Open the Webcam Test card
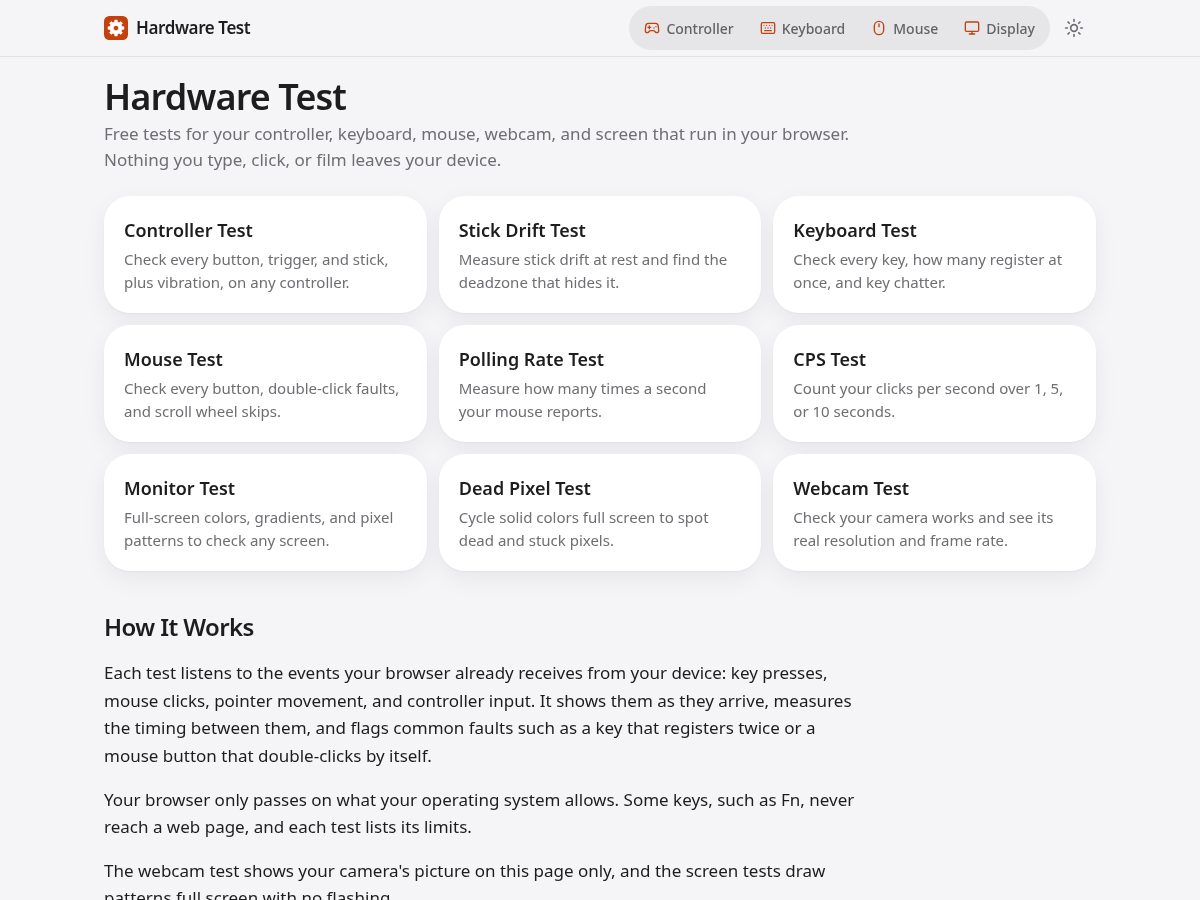The image size is (1200, 900). pyautogui.click(x=934, y=512)
